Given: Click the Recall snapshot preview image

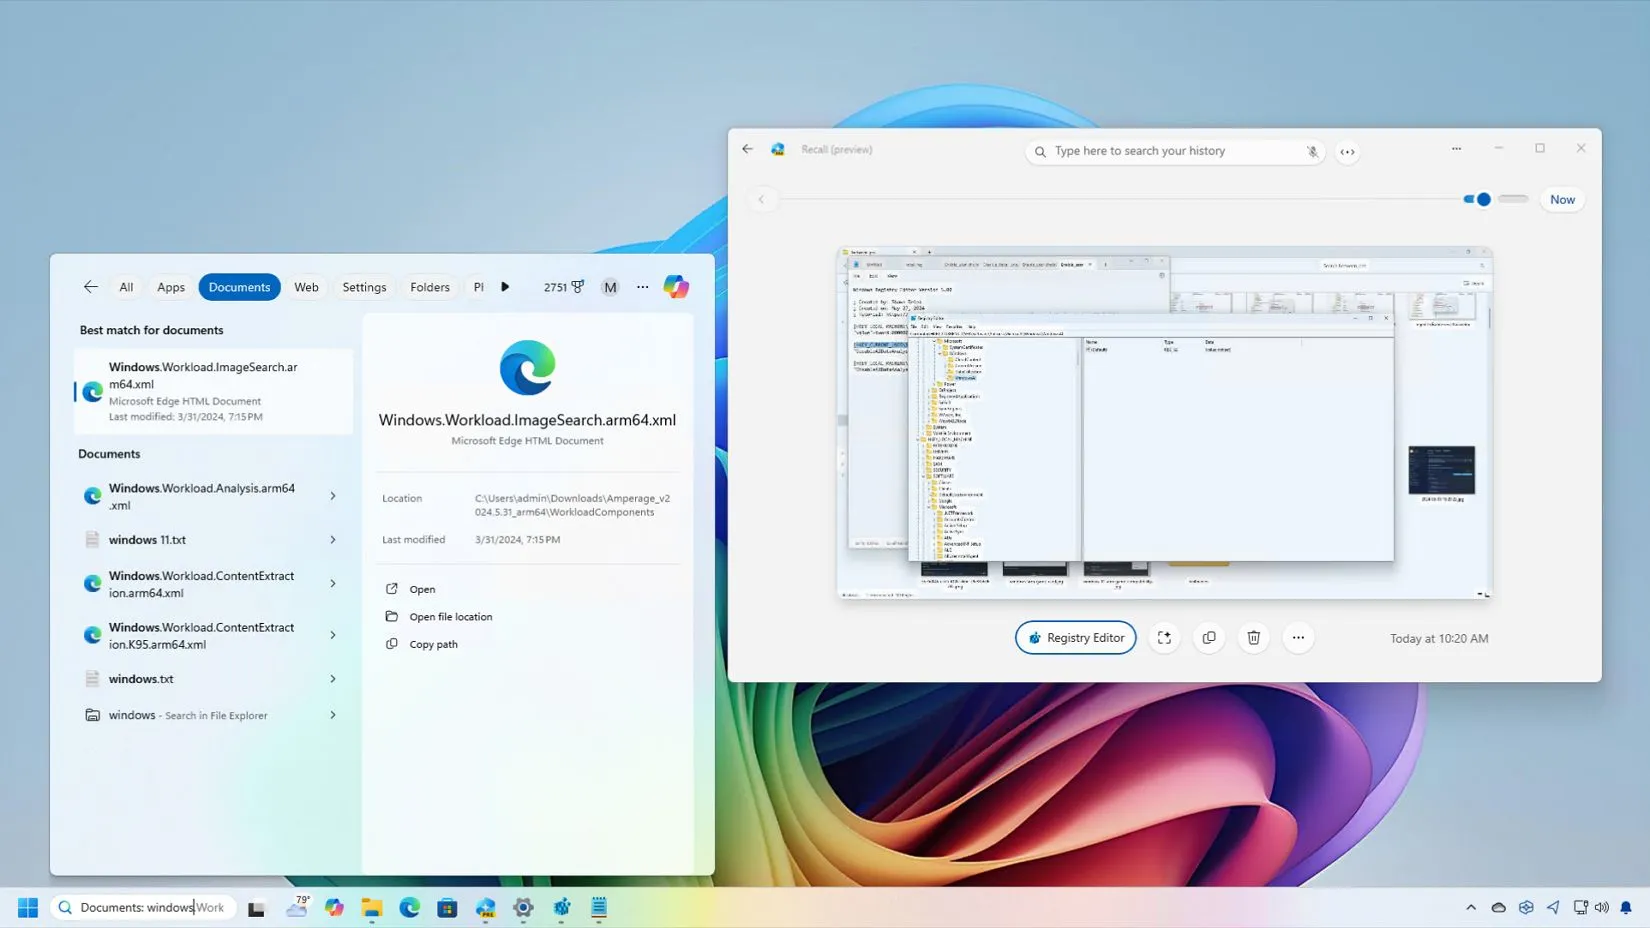Looking at the screenshot, I should pos(1165,423).
